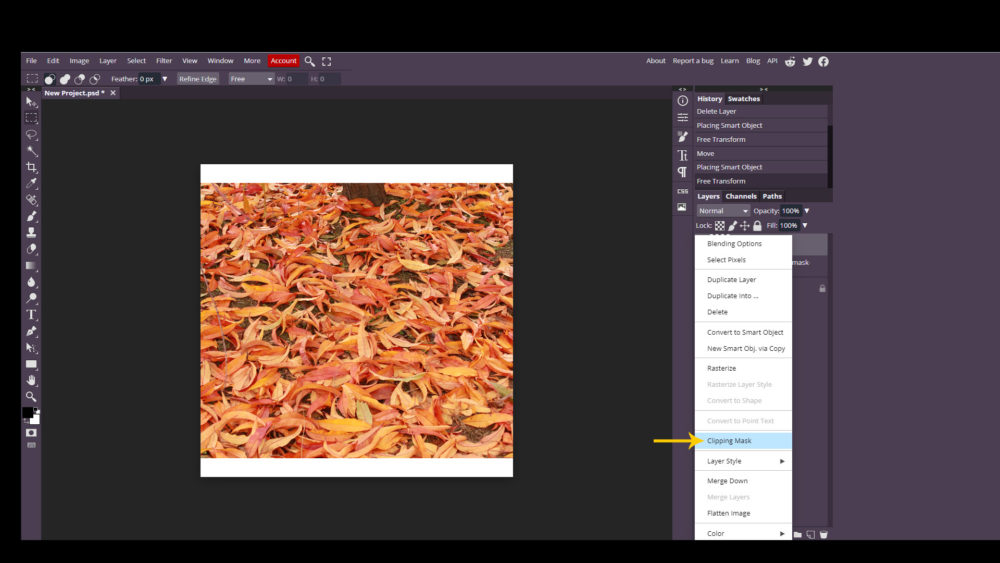Open the Paragraph panel icon
Viewport: 1000px width, 563px height.
click(x=682, y=172)
